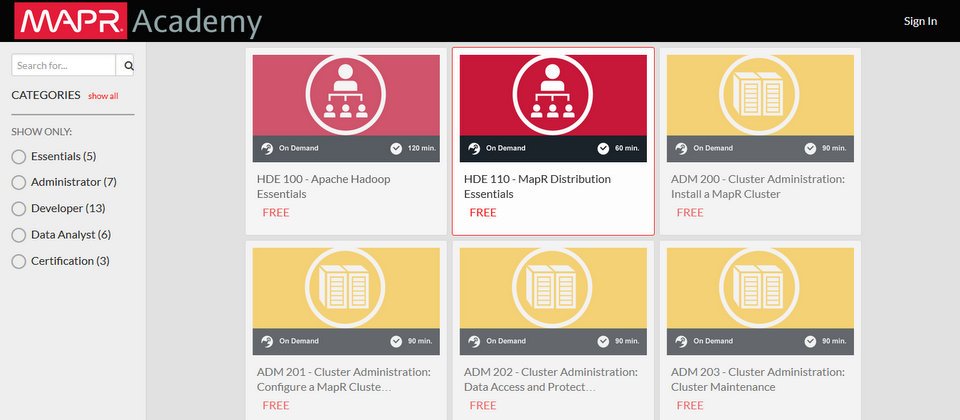Viewport: 960px width, 420px height.
Task: Click the server rack icon on ADM 201
Action: pyautogui.click(x=345, y=287)
